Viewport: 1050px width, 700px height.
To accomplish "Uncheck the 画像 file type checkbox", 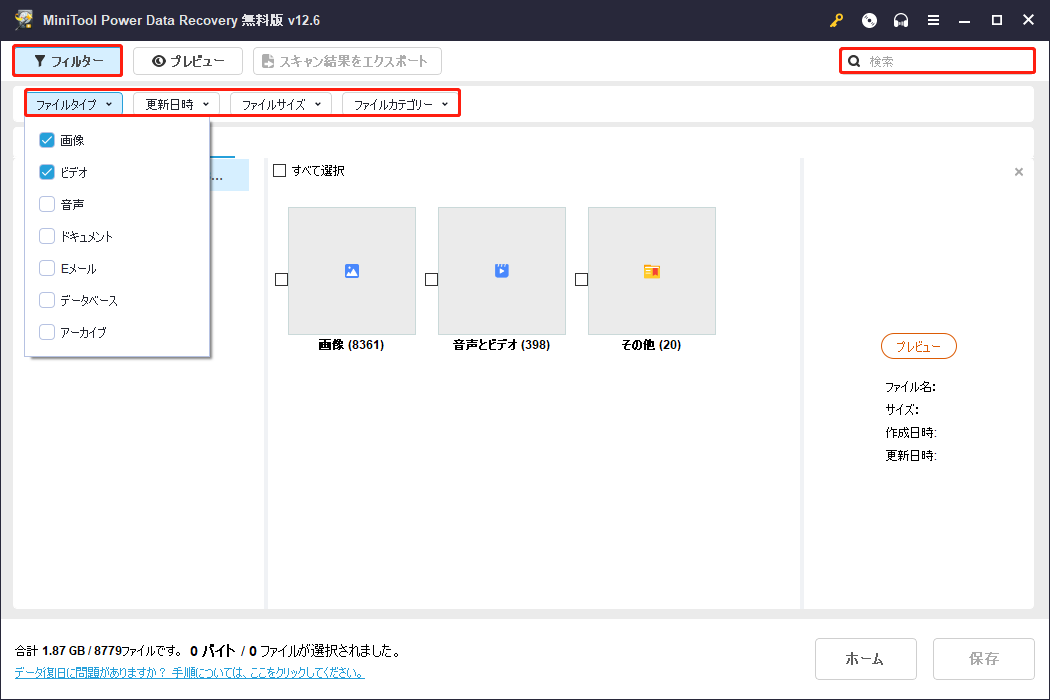I will (x=47, y=140).
